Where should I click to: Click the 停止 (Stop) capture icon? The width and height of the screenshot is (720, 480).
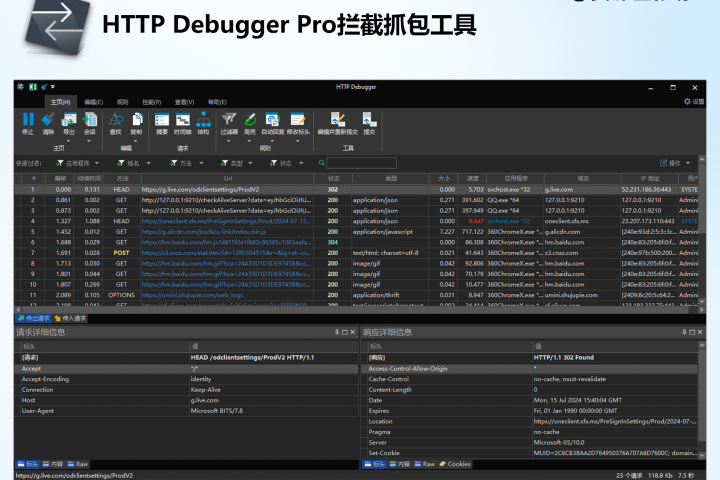(27, 122)
